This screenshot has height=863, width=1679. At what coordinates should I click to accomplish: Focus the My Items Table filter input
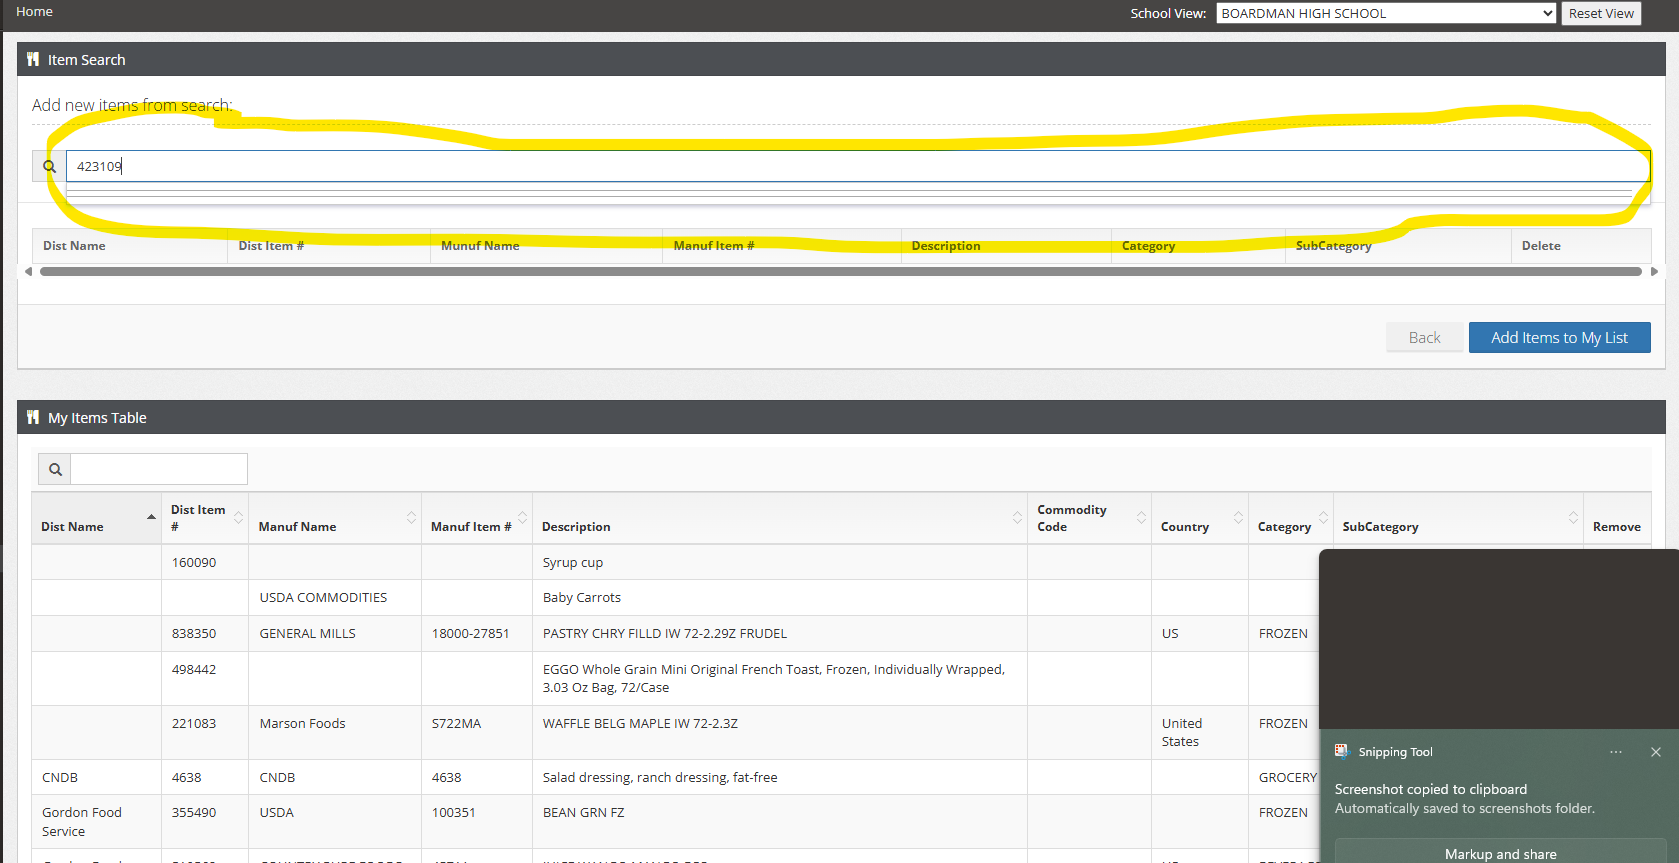click(x=159, y=469)
